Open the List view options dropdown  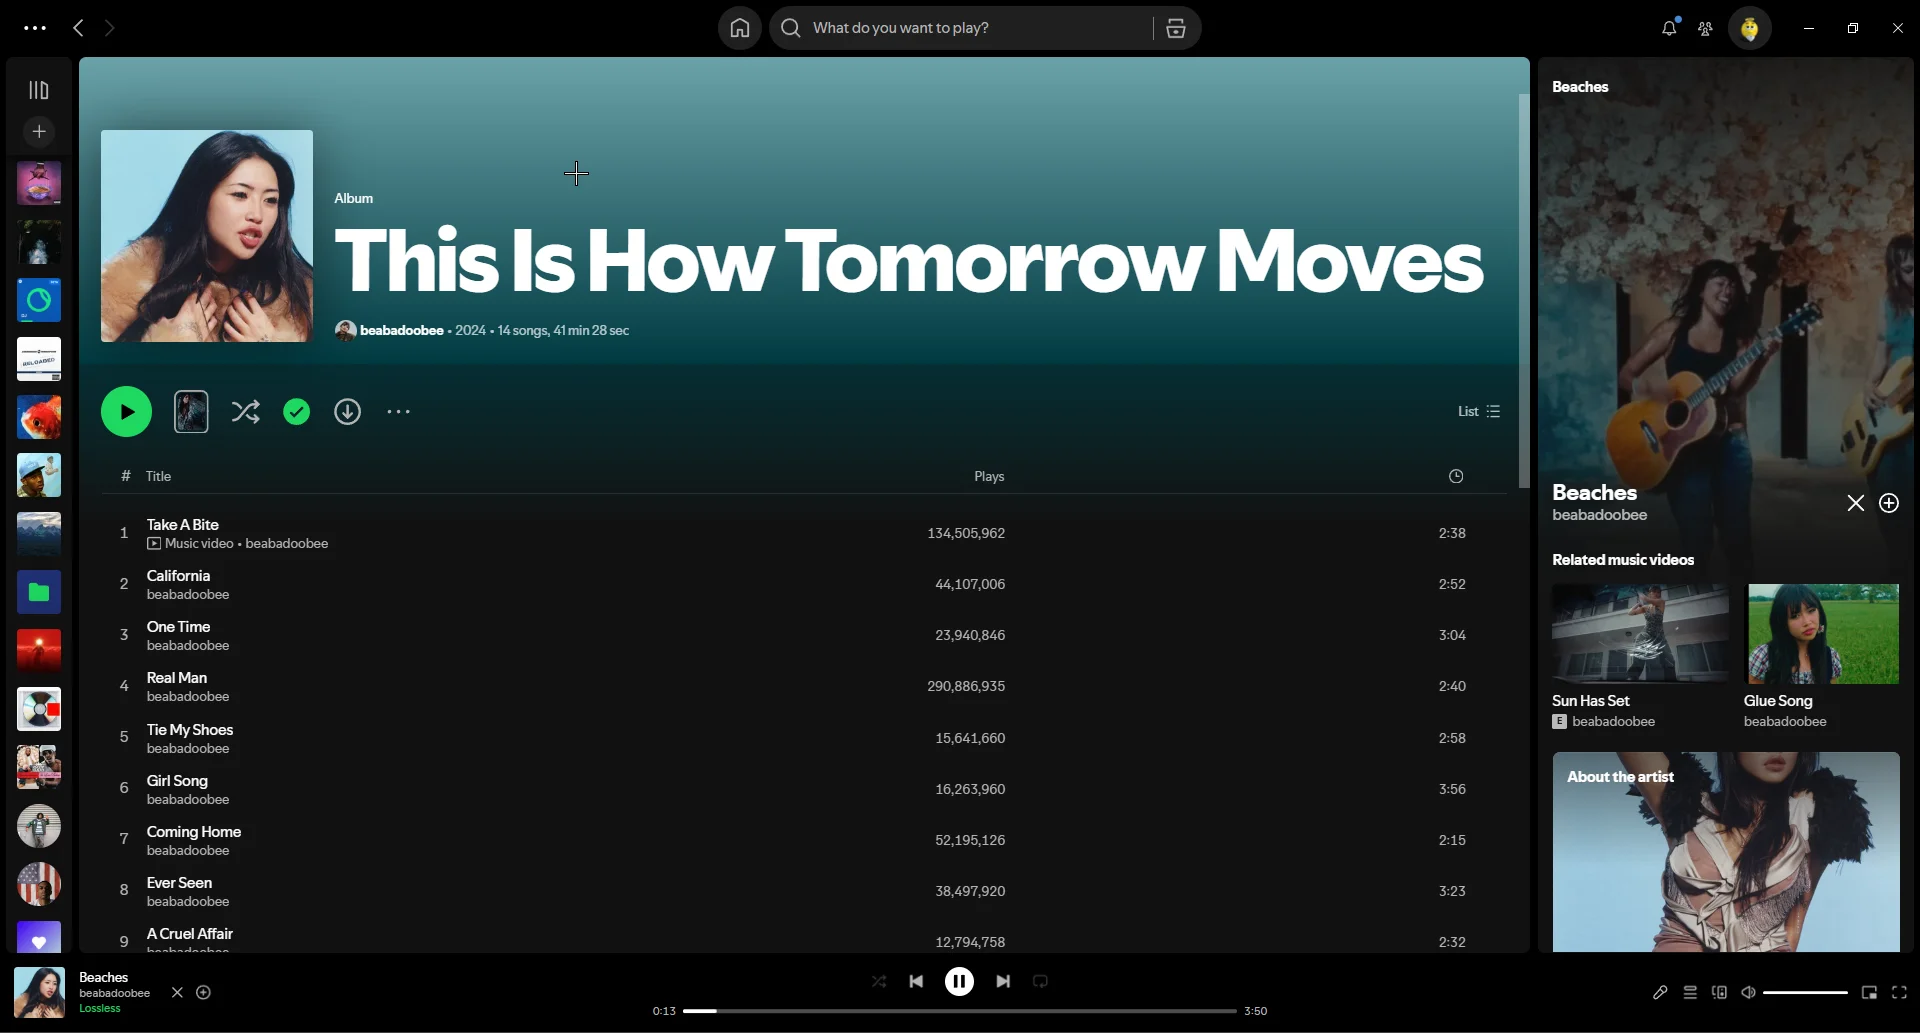click(1479, 411)
